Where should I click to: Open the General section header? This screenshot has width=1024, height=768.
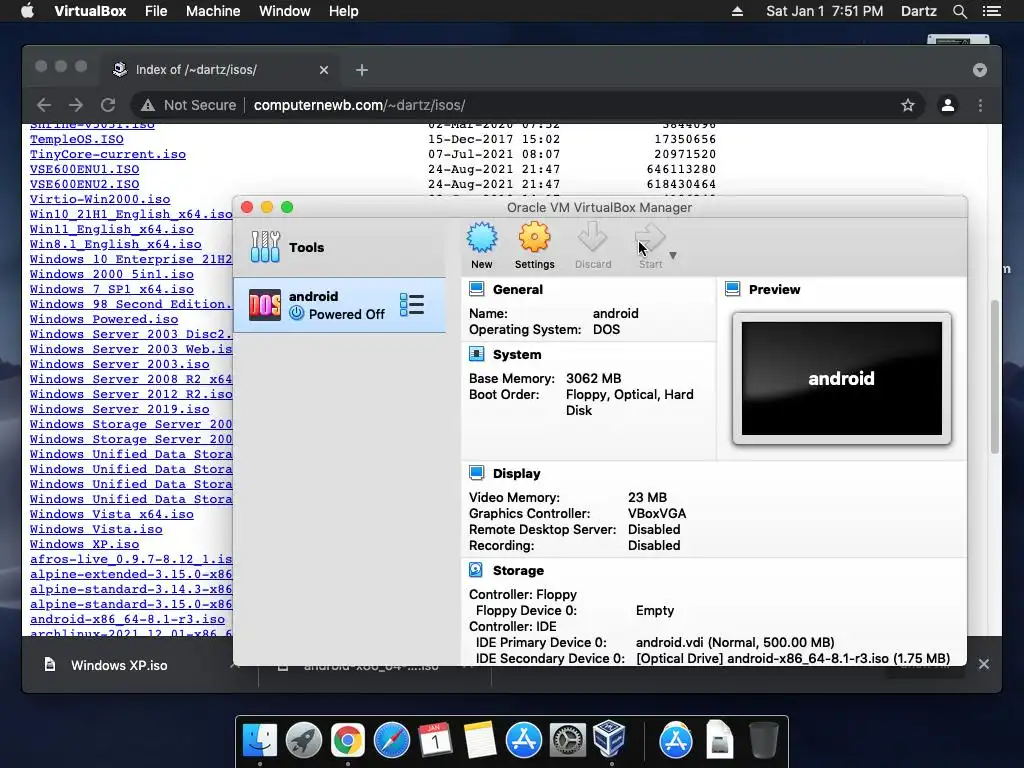pos(518,289)
